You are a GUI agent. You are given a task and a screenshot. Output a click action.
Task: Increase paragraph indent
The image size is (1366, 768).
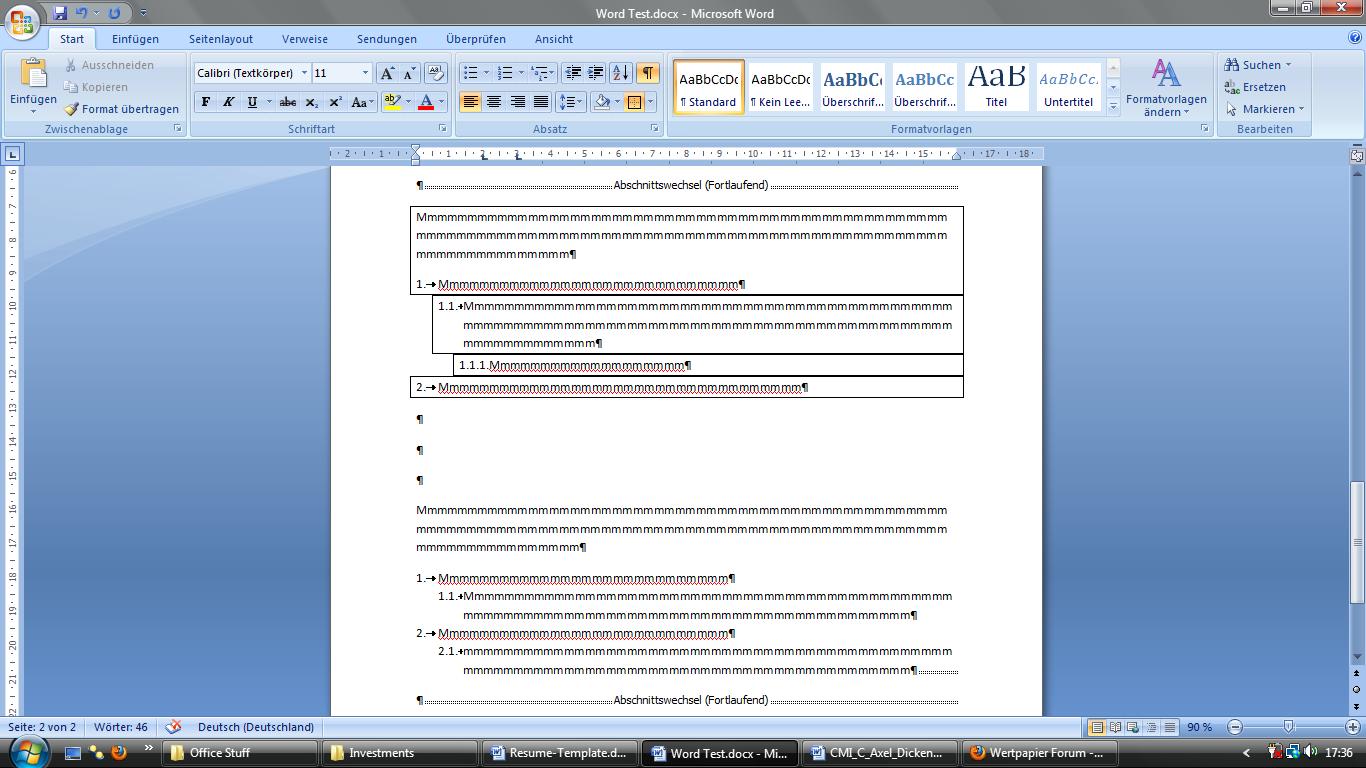(595, 73)
